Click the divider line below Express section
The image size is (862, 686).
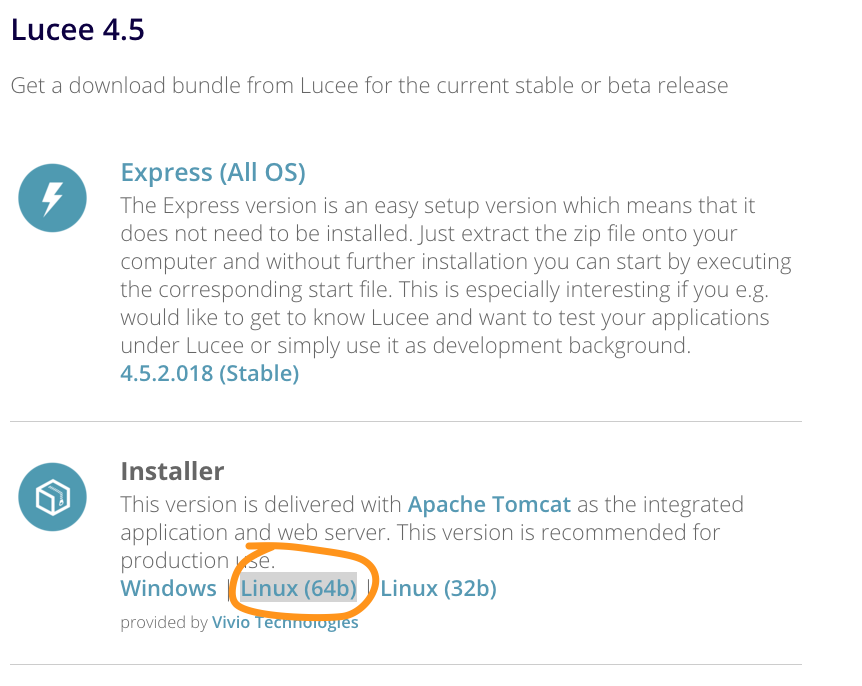pyautogui.click(x=406, y=422)
